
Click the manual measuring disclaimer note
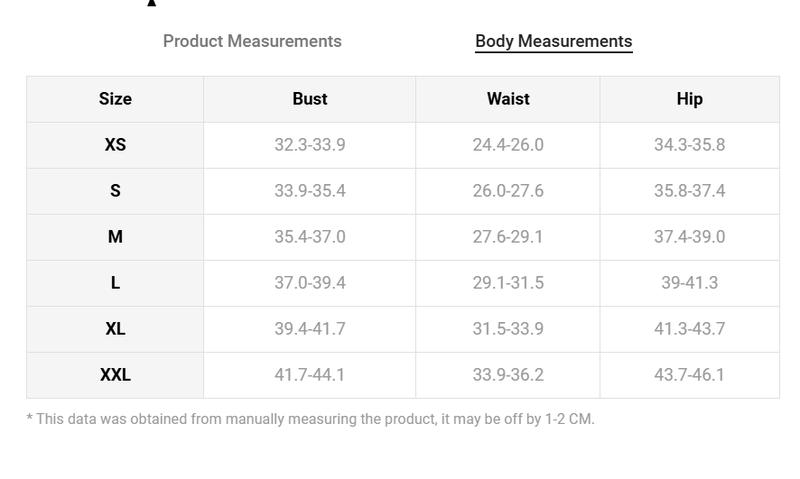310,419
